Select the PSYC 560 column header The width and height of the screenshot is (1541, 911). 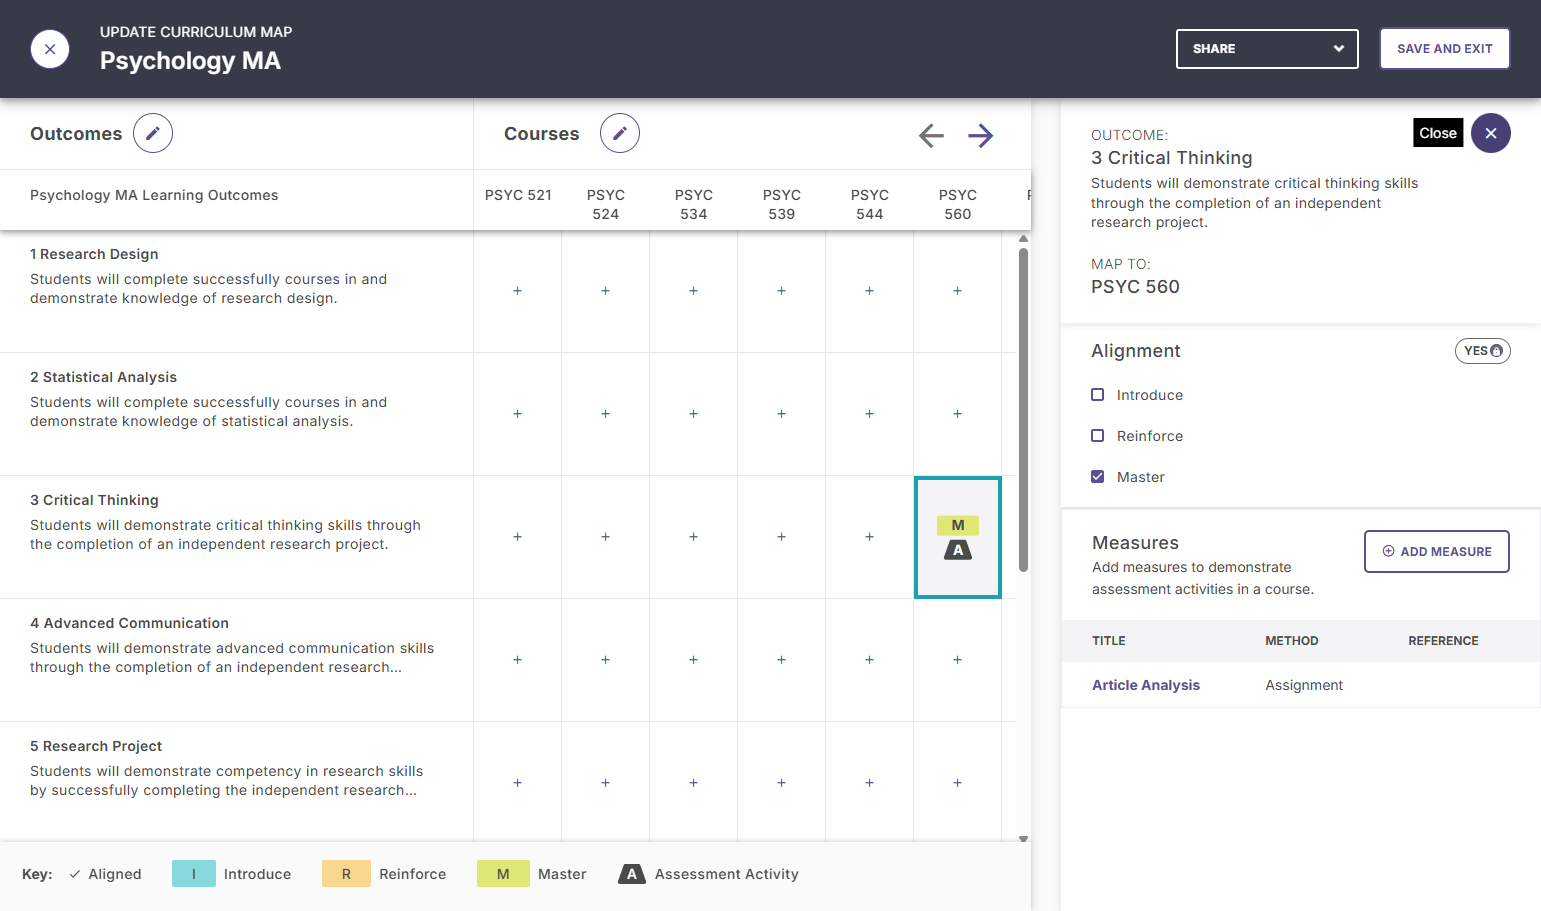tap(957, 204)
